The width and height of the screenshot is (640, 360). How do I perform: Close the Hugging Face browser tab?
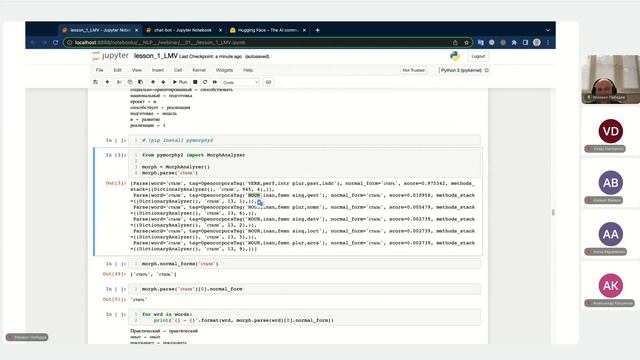pos(304,30)
